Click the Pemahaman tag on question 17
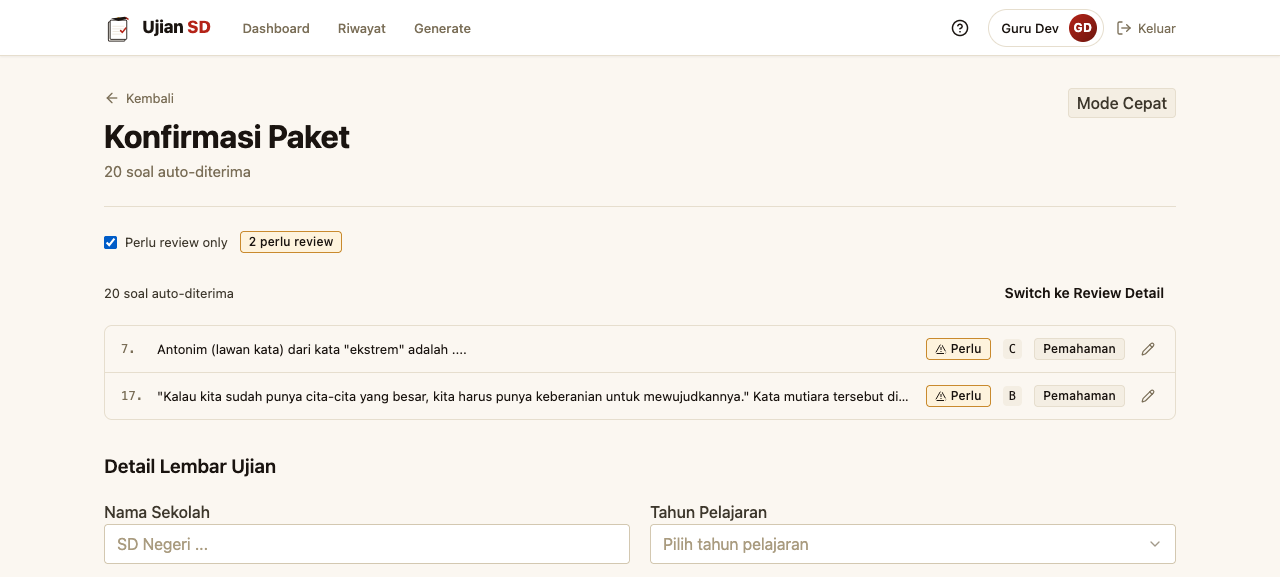1280x577 pixels. pyautogui.click(x=1079, y=396)
